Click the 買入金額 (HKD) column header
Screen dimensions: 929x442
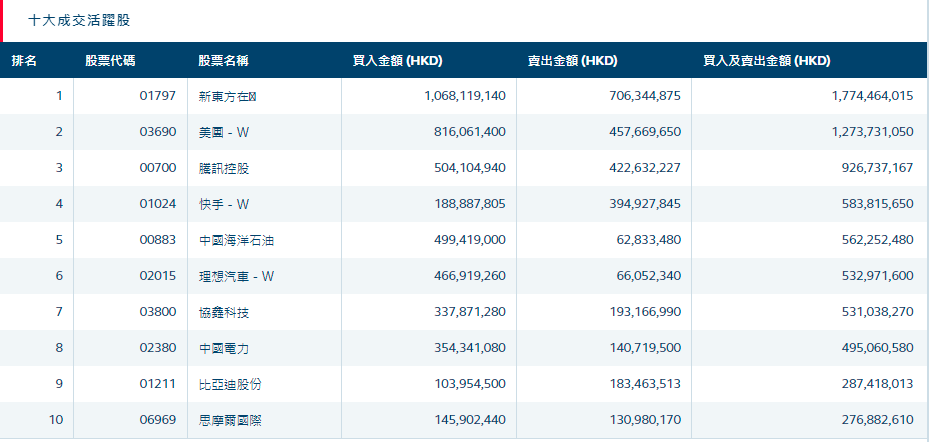398,60
